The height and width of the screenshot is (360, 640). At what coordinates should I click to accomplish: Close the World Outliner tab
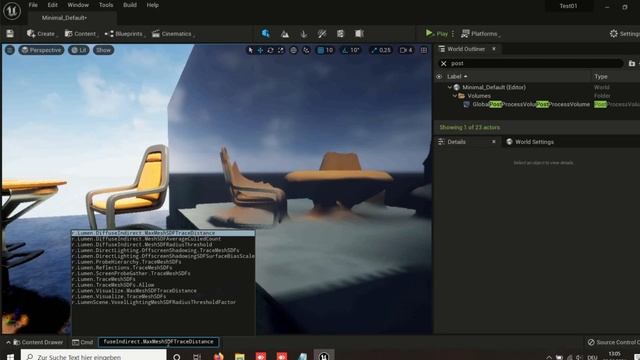click(x=494, y=49)
